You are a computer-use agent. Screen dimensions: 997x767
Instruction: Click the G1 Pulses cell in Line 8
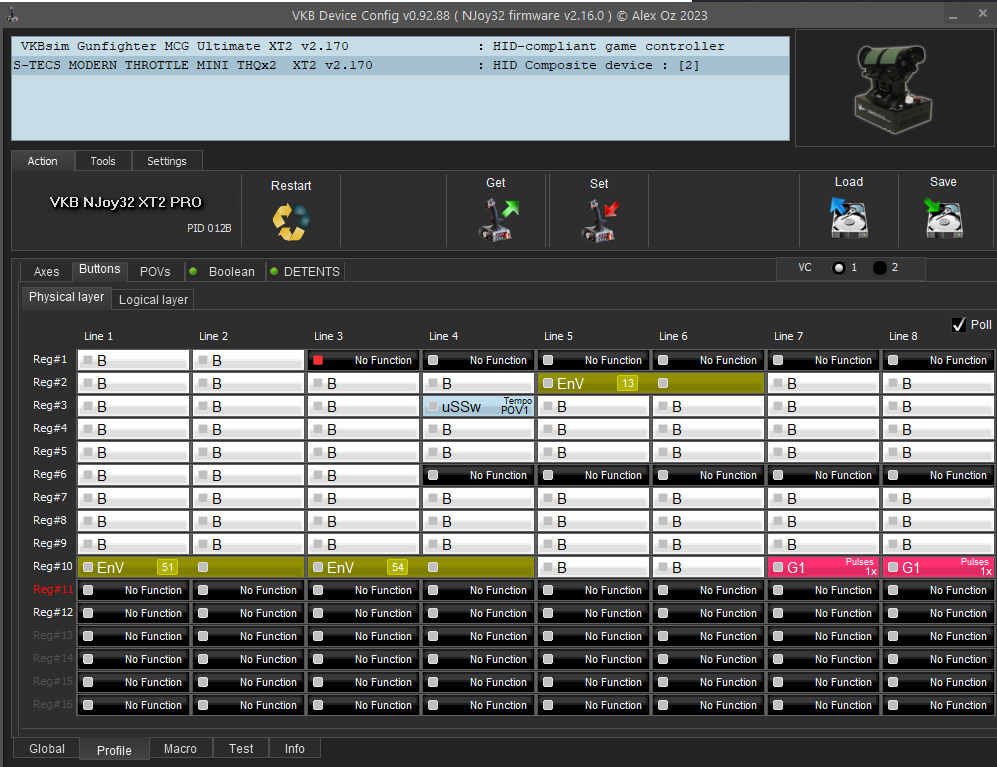tap(939, 567)
